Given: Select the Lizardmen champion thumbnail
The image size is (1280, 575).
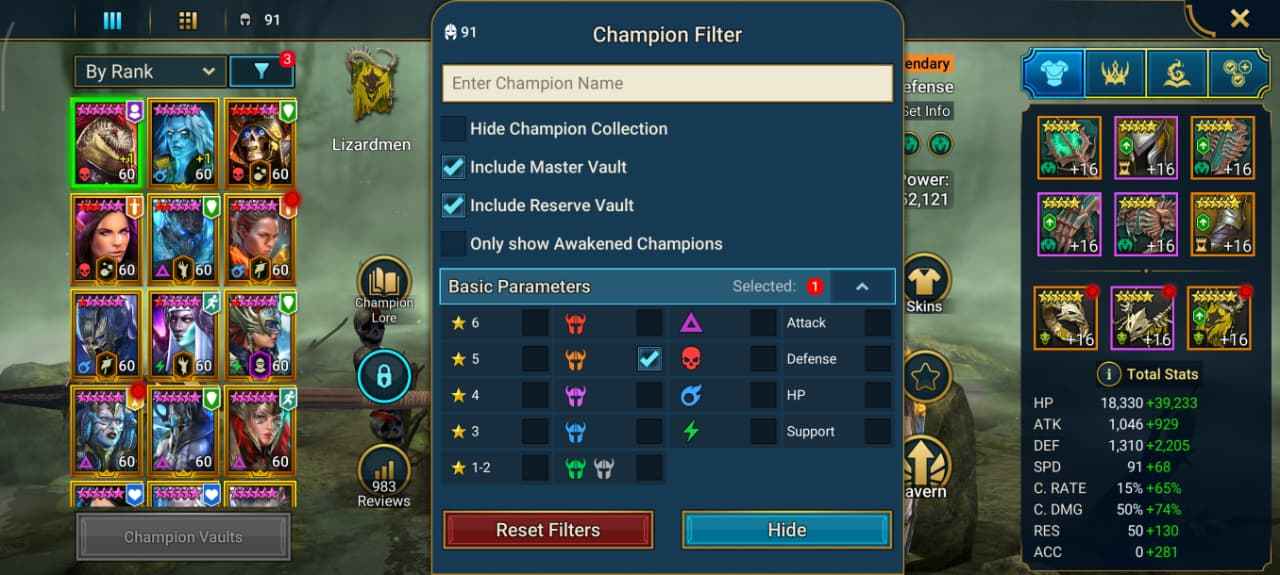Looking at the screenshot, I should click(108, 142).
